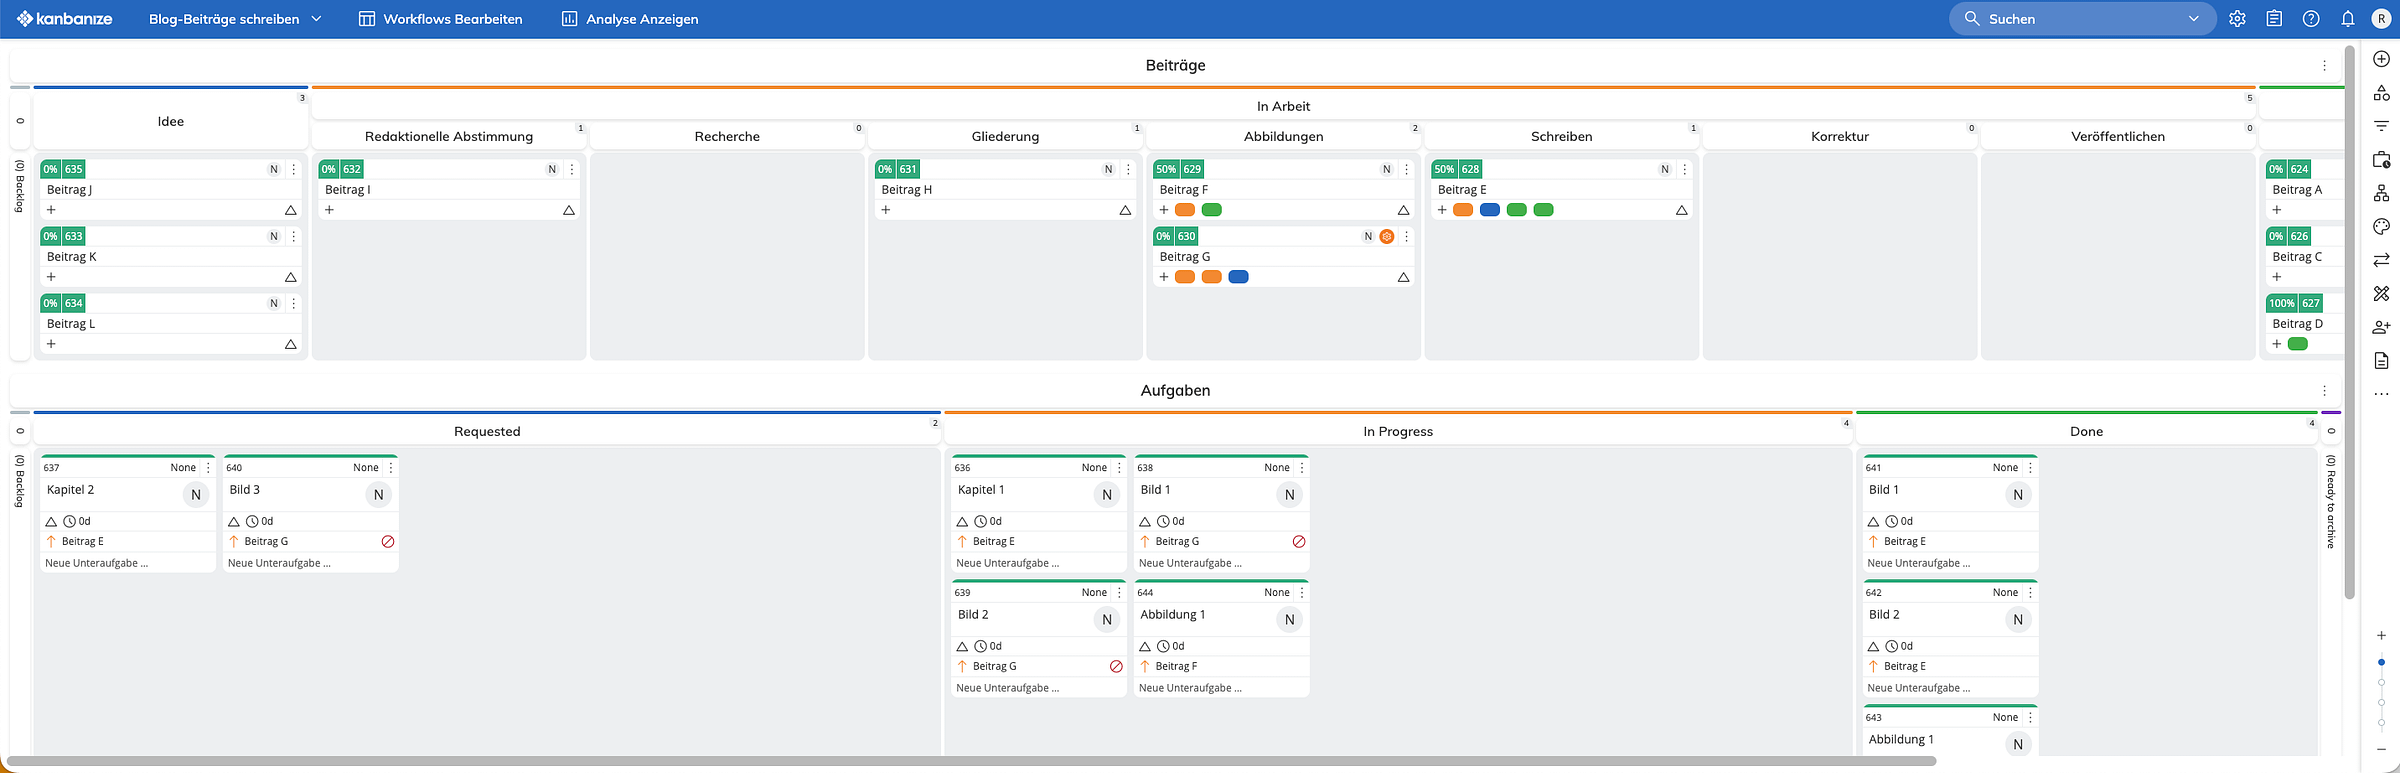2400x773 pixels.
Task: Open the three-dot menu on Beitrag J card
Action: pos(294,170)
